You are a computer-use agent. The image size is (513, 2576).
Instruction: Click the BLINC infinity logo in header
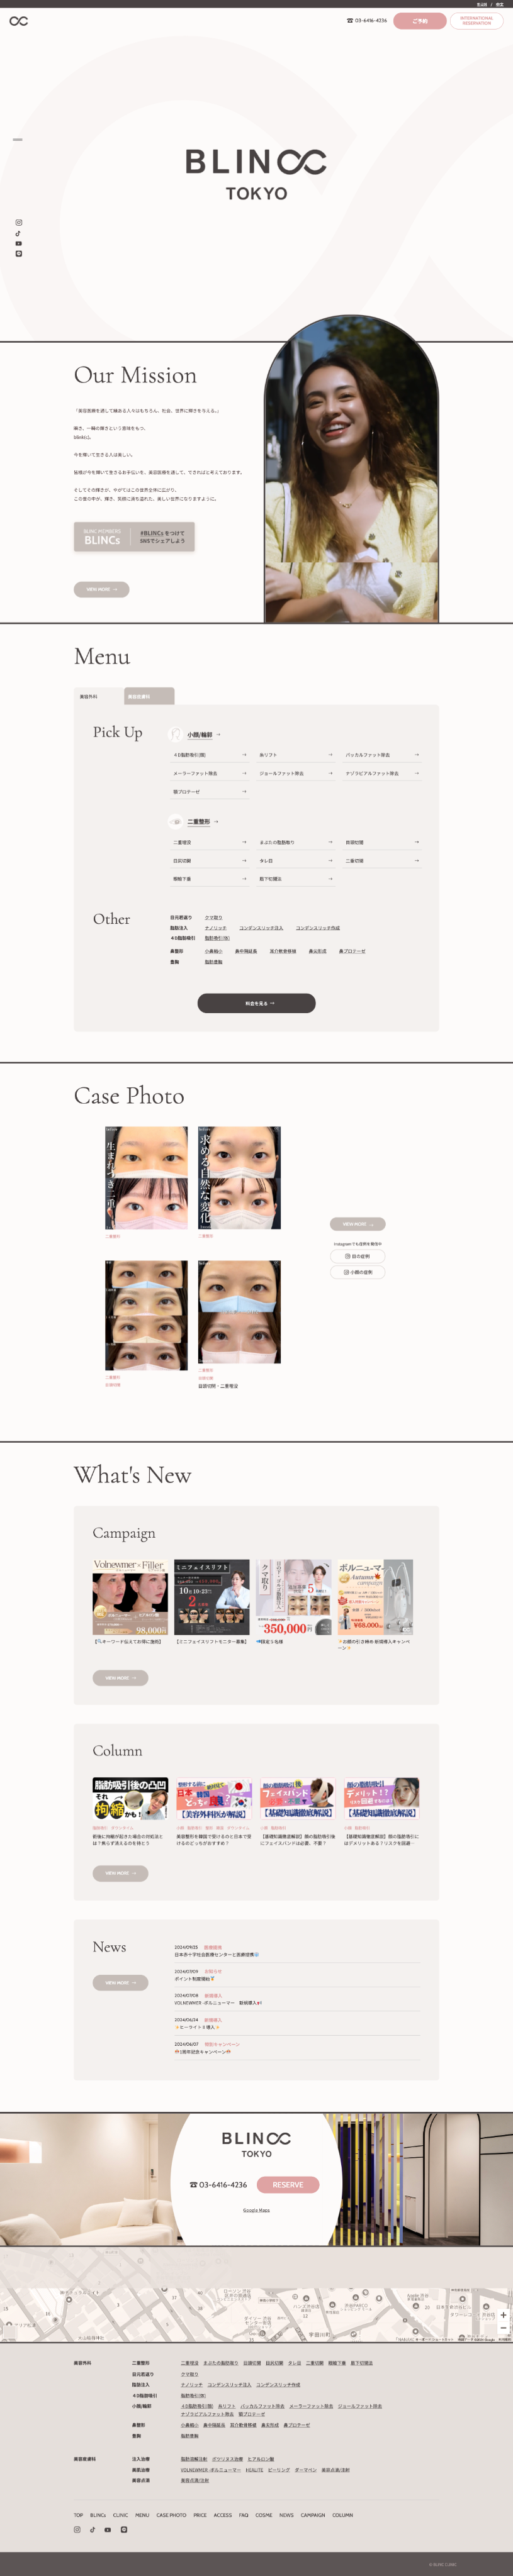coord(18,21)
